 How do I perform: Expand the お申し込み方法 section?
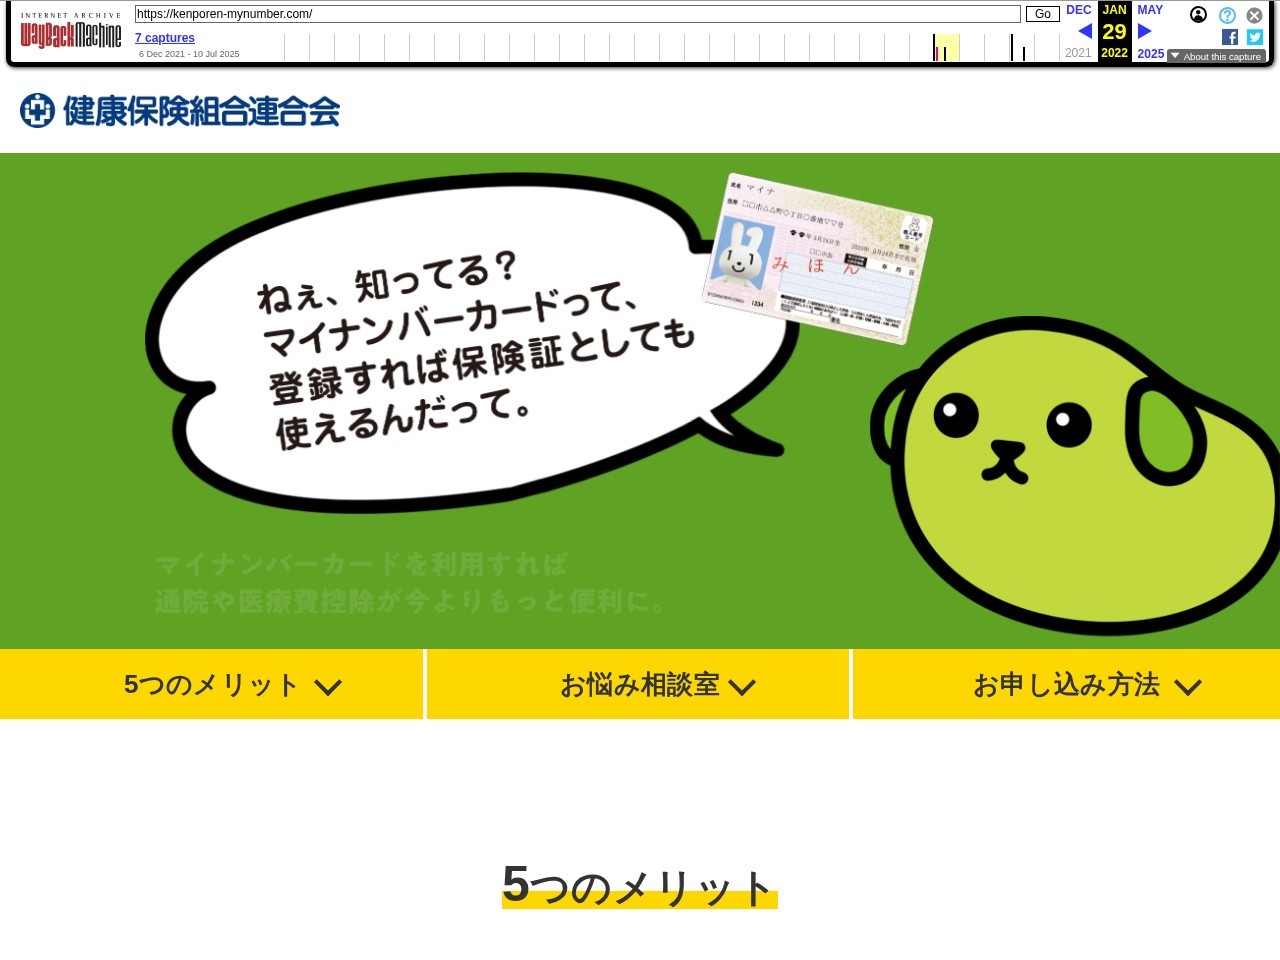click(x=1066, y=685)
